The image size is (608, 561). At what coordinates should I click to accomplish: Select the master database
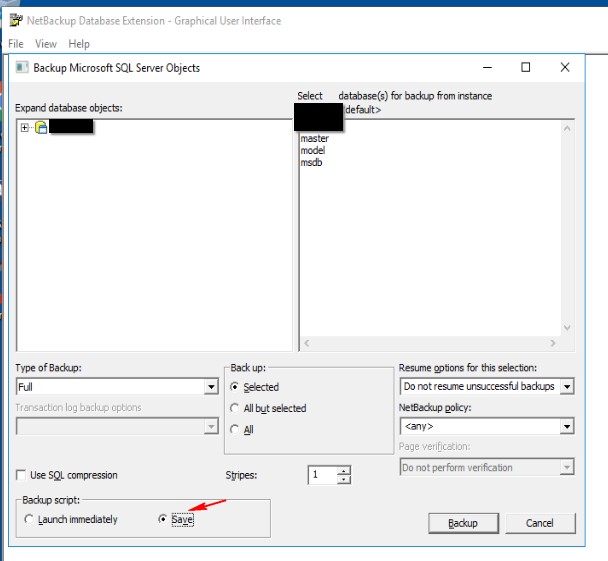[x=314, y=138]
